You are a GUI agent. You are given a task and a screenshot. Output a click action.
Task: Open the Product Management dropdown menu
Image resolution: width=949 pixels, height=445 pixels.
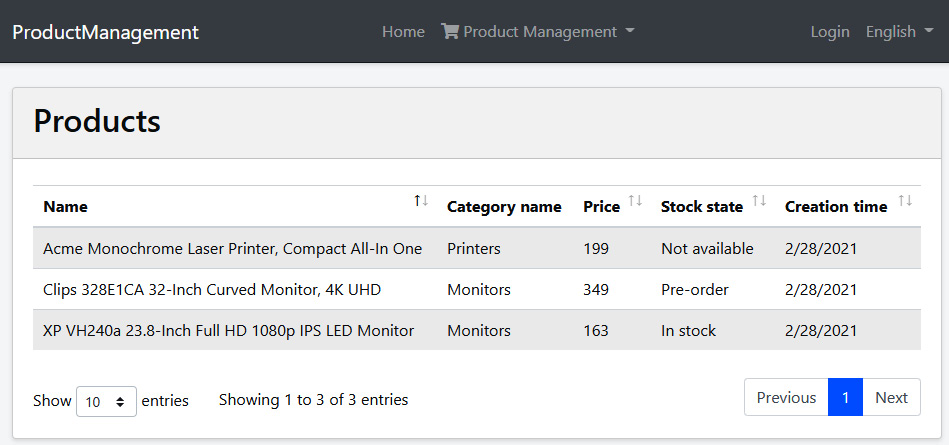tap(537, 31)
